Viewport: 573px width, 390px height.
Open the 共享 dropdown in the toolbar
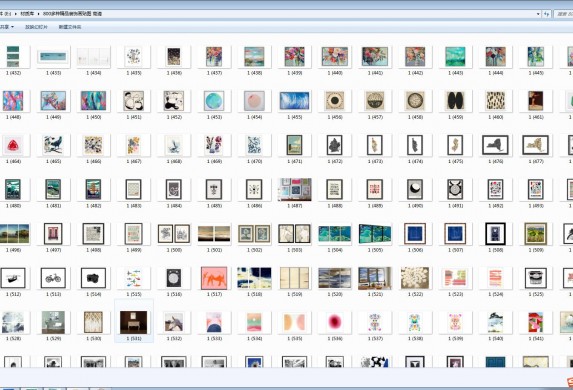click(x=7, y=27)
